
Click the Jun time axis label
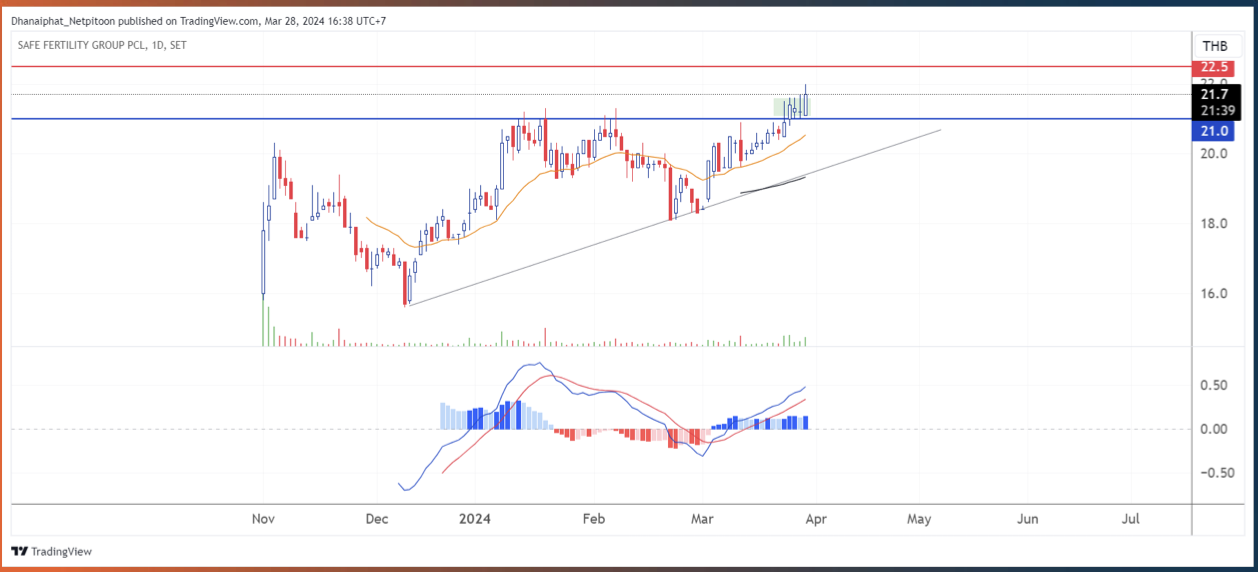click(1027, 519)
